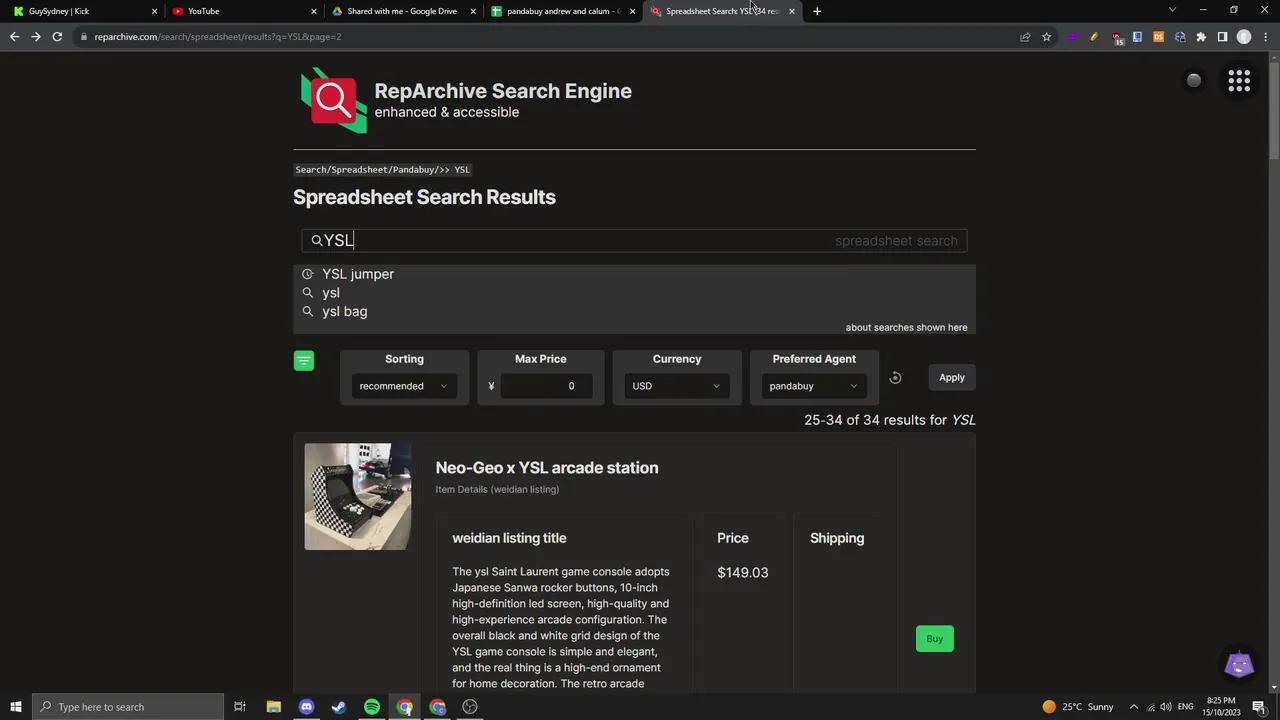Open the Currency USD dropdown
Image resolution: width=1280 pixels, height=720 pixels.
(x=677, y=386)
